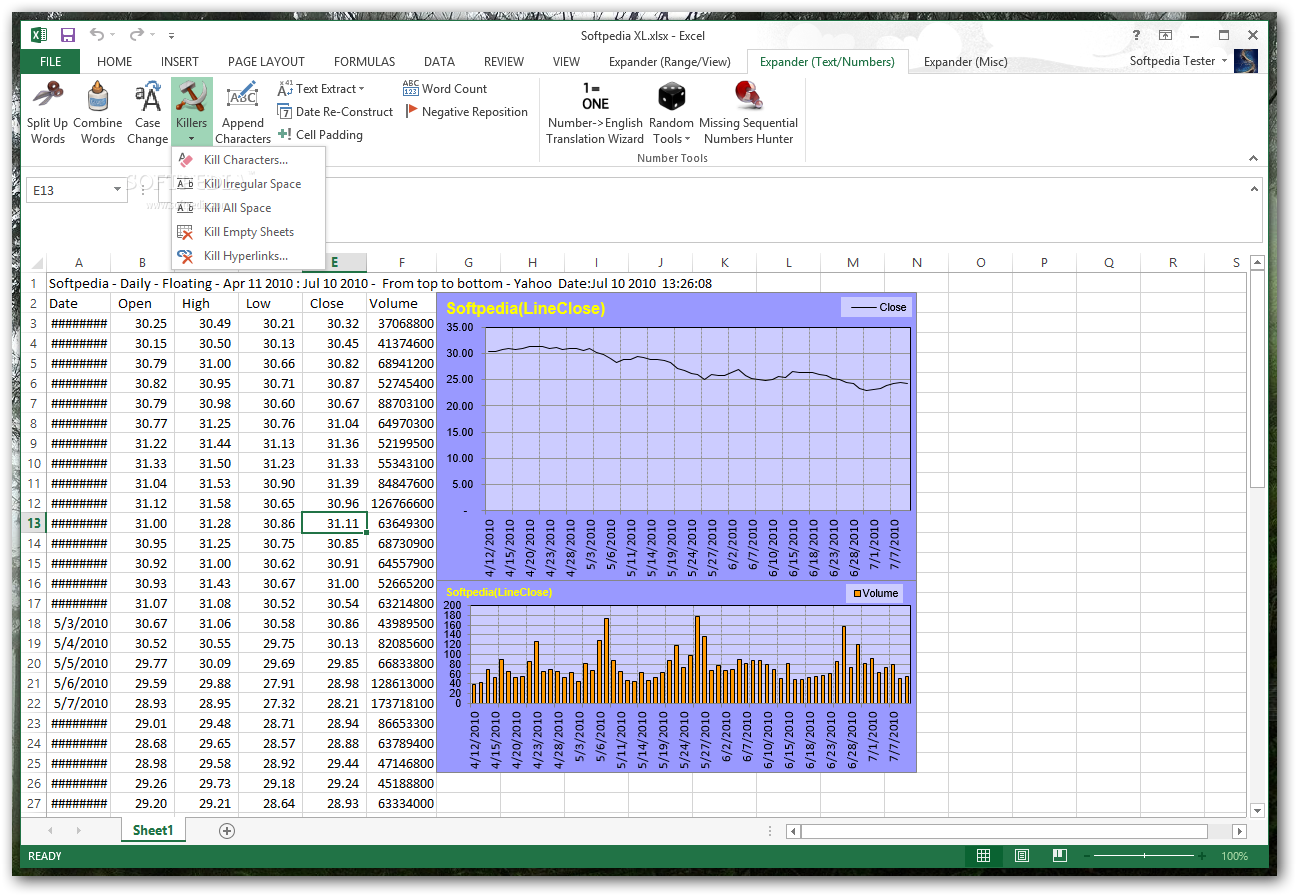This screenshot has height=896, width=1297.
Task: Switch to the REVIEW tab
Action: pos(504,61)
